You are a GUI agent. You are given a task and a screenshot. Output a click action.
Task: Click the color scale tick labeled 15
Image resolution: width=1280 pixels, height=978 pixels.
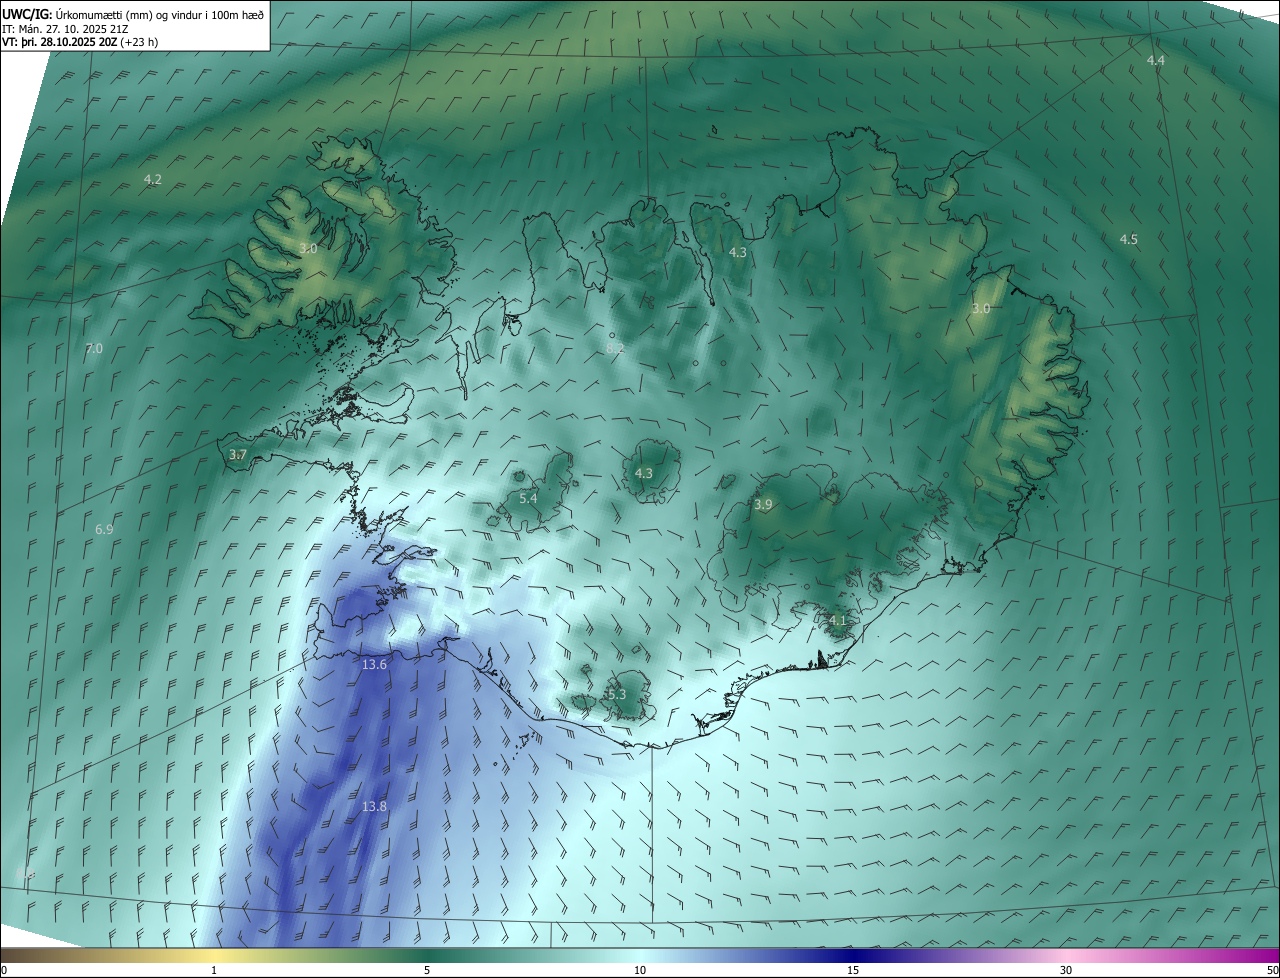point(853,970)
